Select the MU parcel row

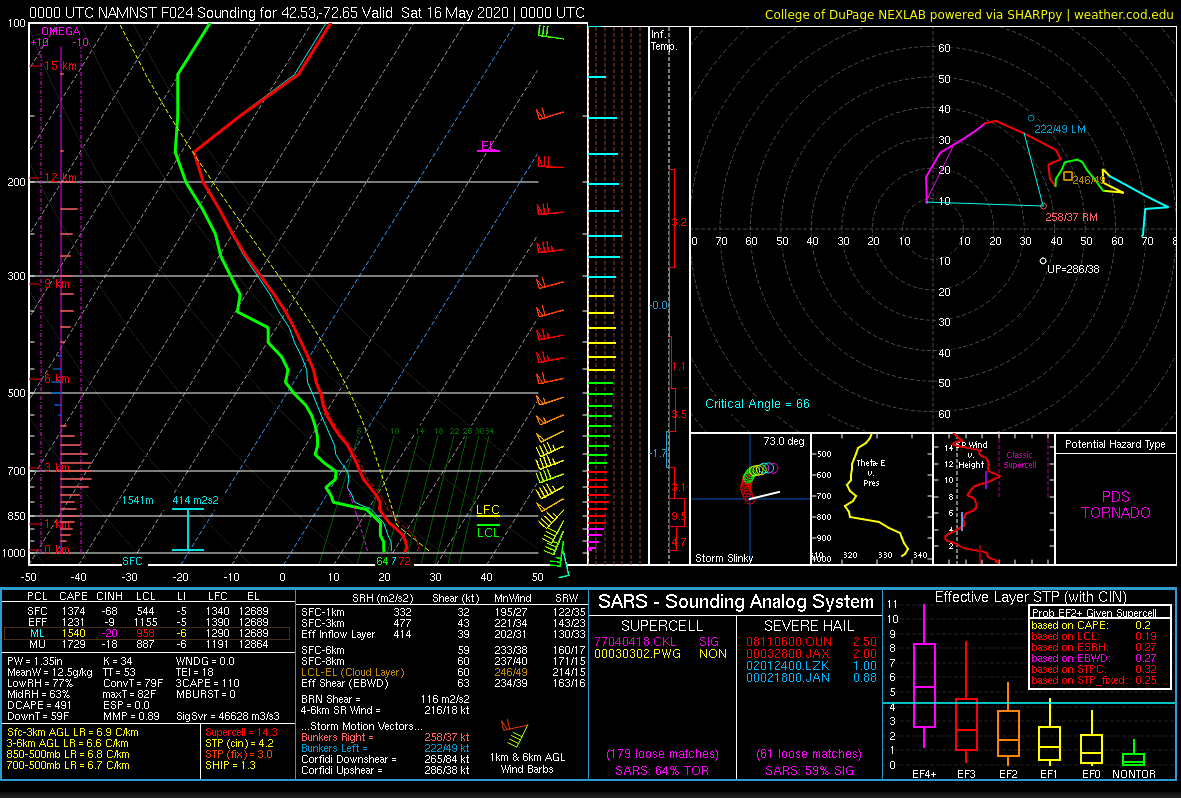tap(147, 644)
